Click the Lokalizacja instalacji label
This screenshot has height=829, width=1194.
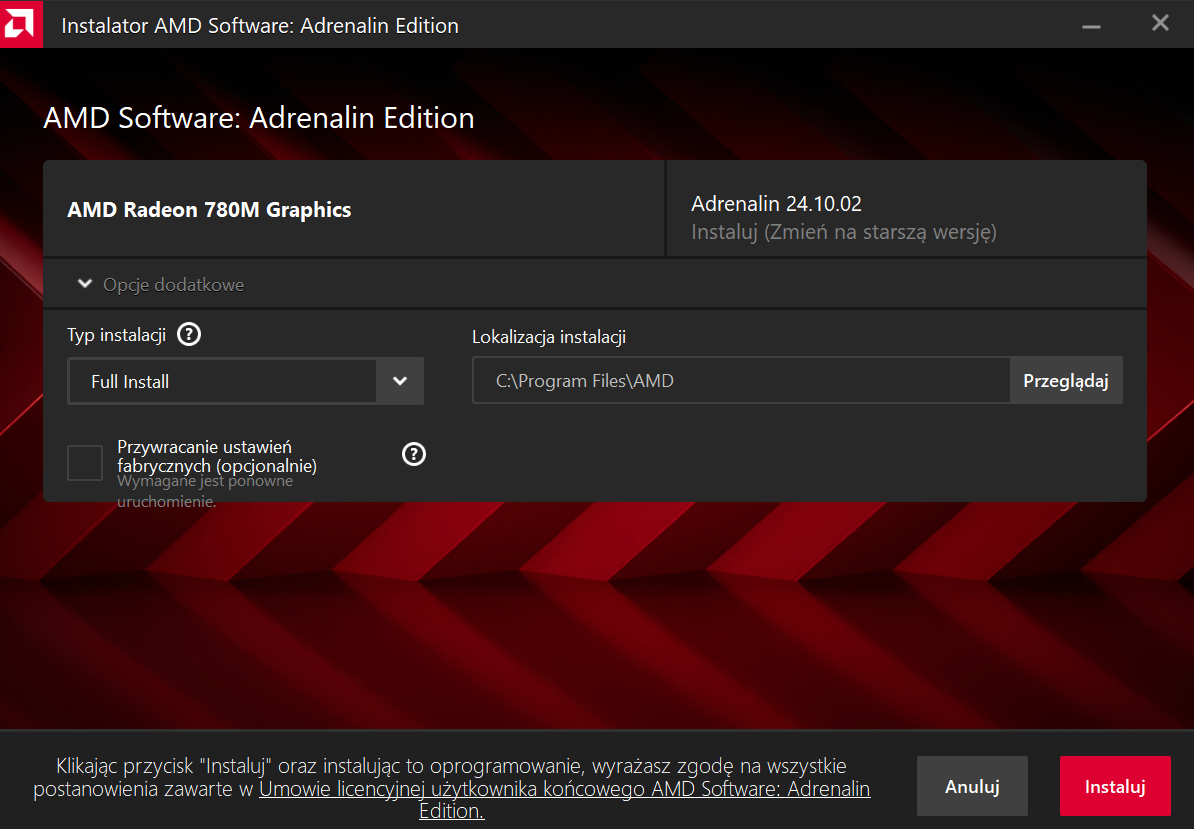(549, 337)
